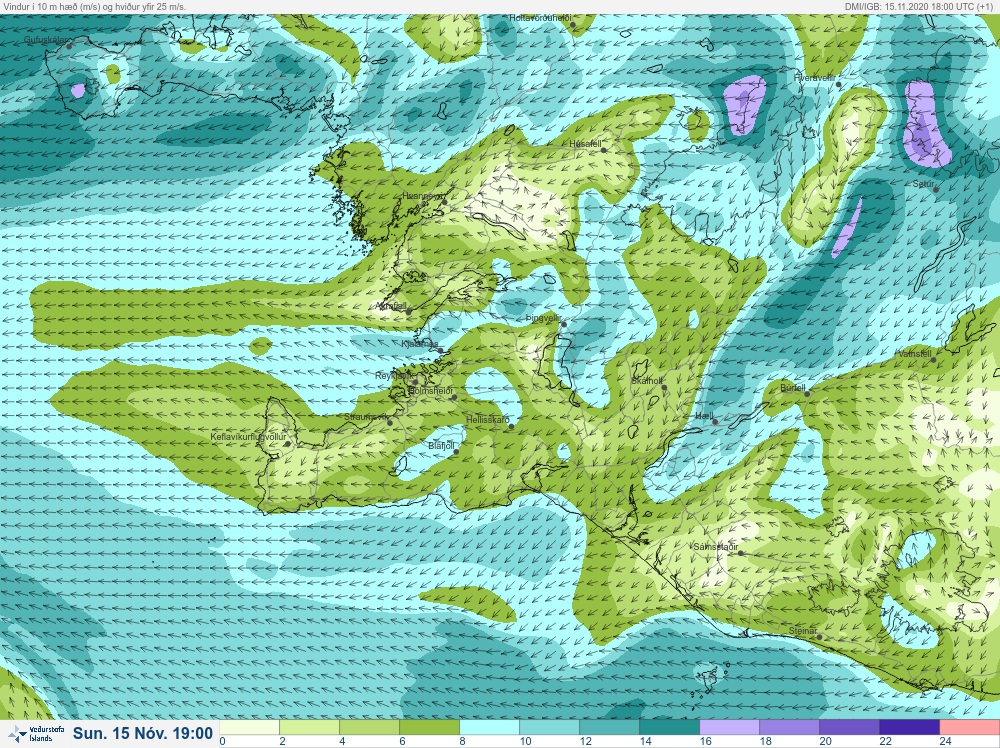Select the Hæll station label
This screenshot has height=748, width=1000.
(704, 416)
